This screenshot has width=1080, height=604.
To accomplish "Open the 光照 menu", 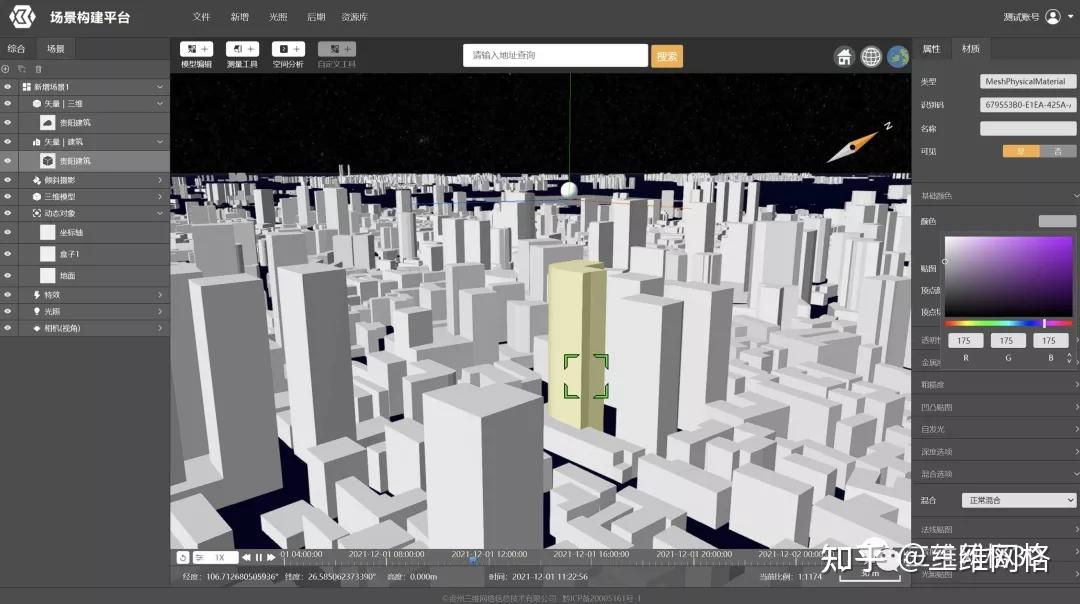I will tap(278, 17).
